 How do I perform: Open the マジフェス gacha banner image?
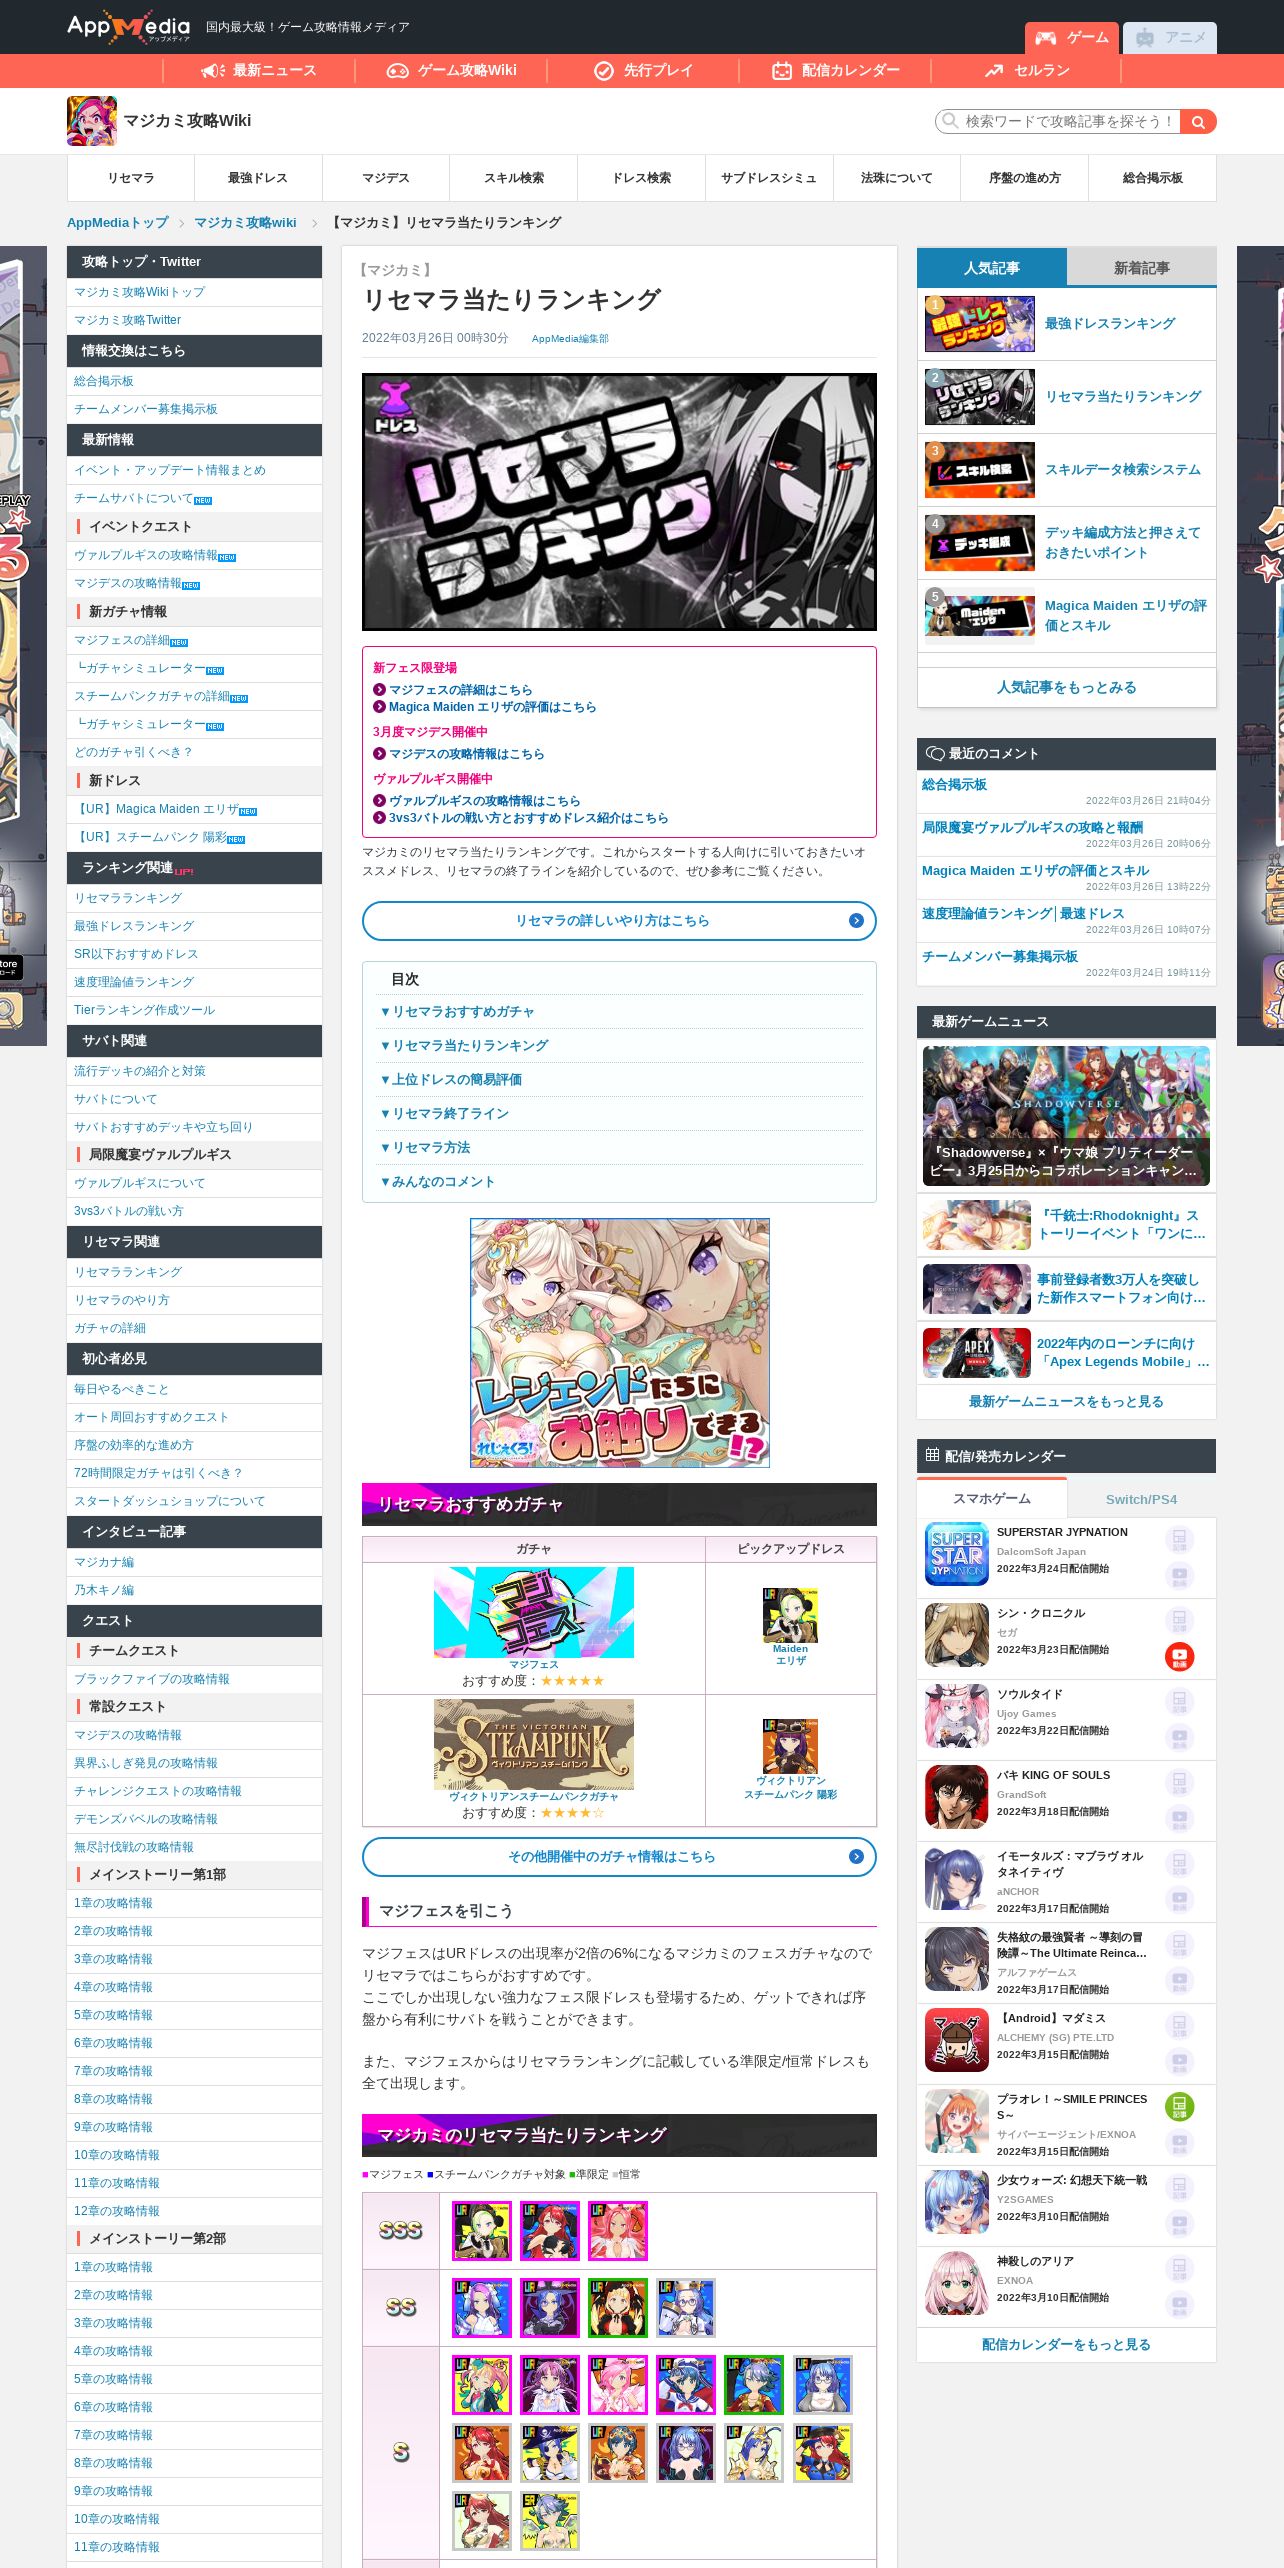pos(533,1611)
